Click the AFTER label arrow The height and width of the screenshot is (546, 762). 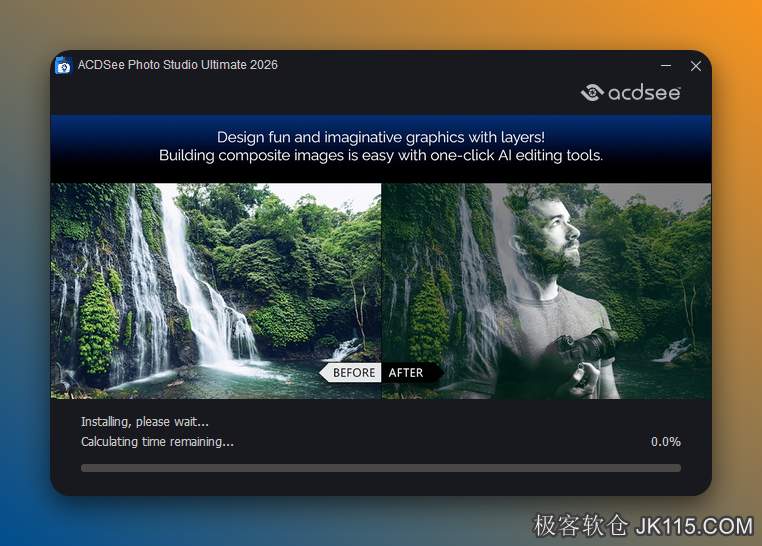412,373
